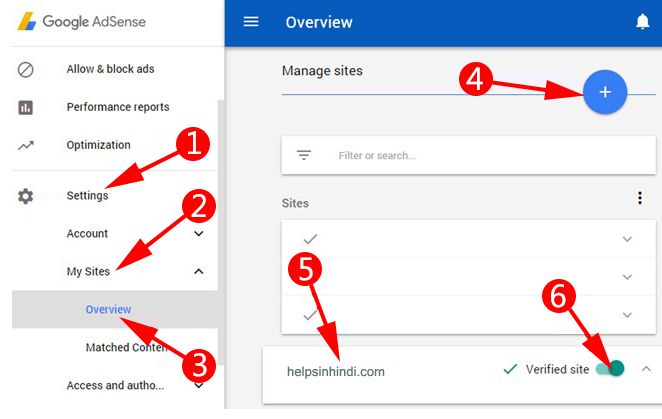Click the Allow & block ads icon
The height and width of the screenshot is (419, 662).
25,70
